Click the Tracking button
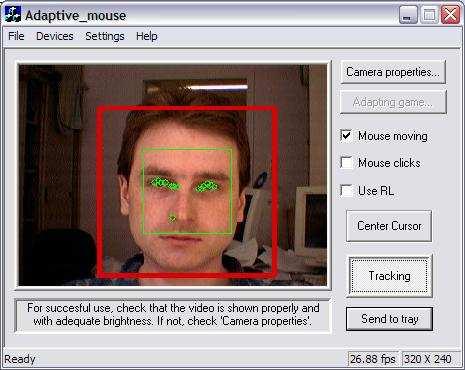The height and width of the screenshot is (370, 465). (390, 276)
